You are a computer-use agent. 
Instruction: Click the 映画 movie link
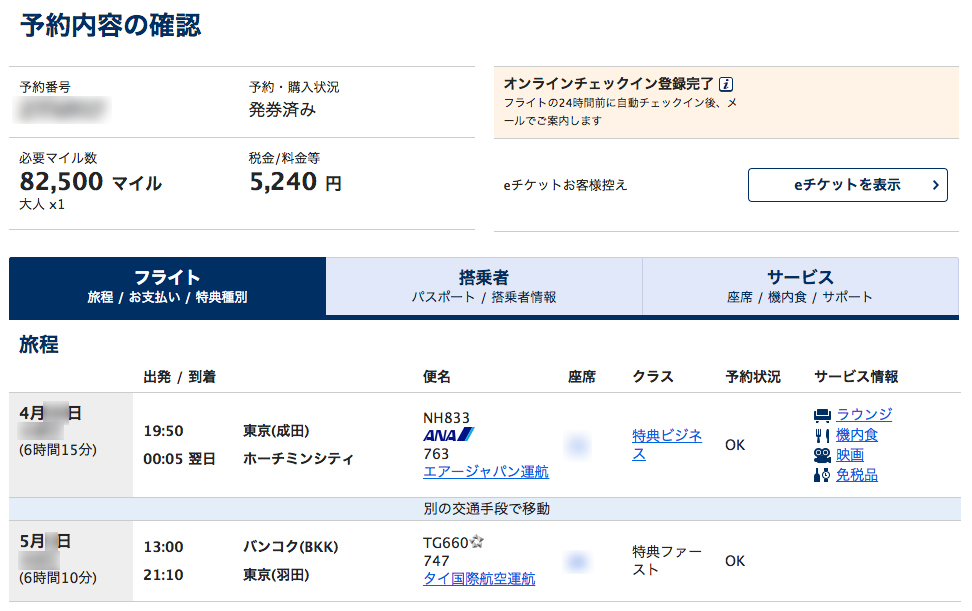tap(850, 454)
